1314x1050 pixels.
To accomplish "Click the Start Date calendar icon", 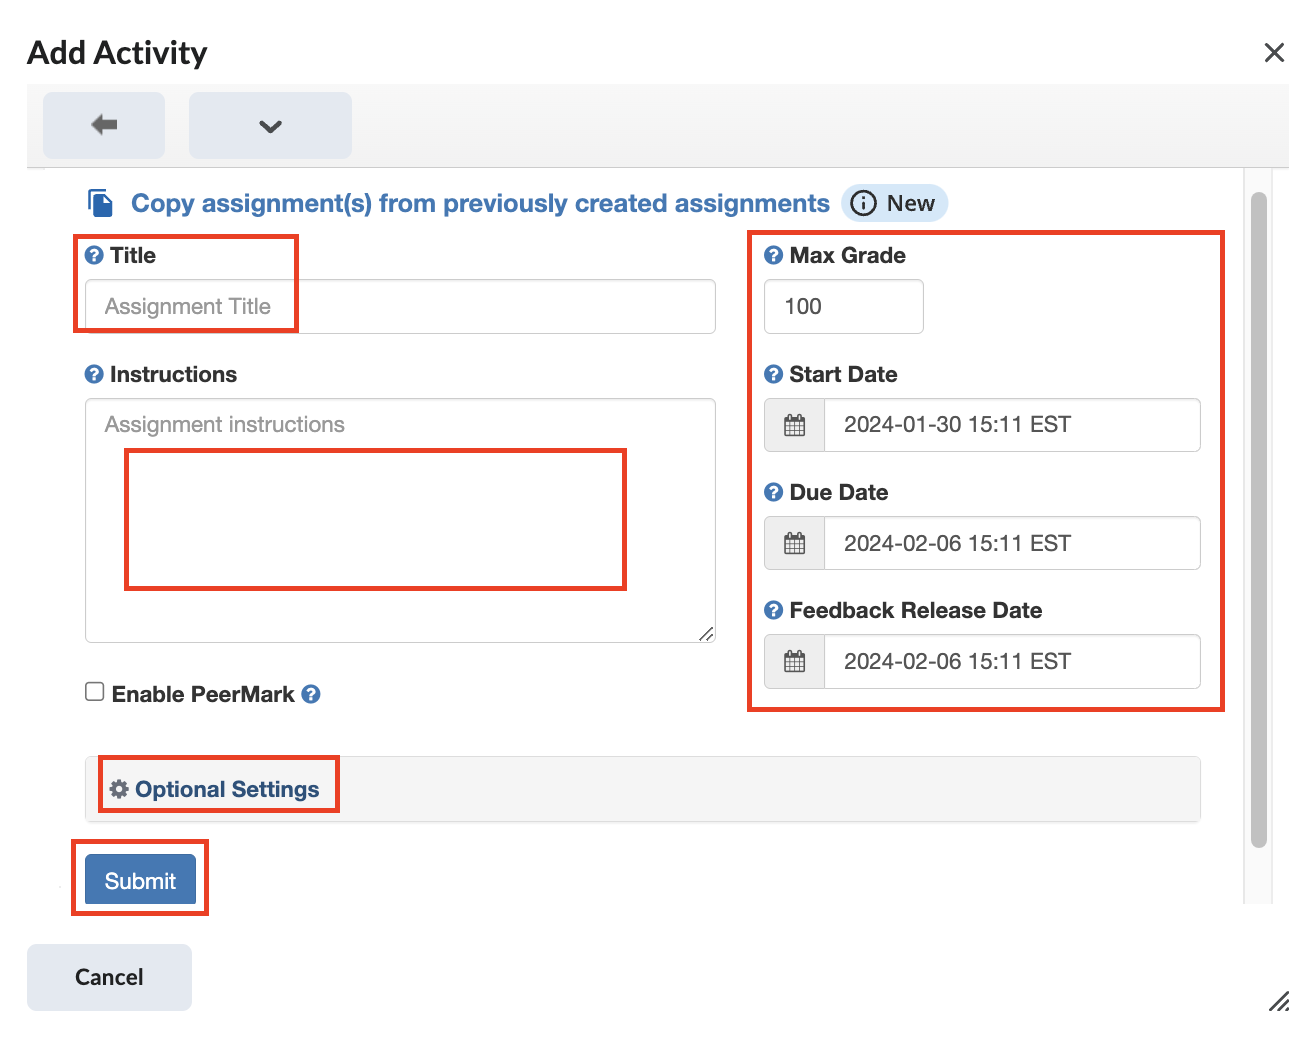I will [795, 425].
